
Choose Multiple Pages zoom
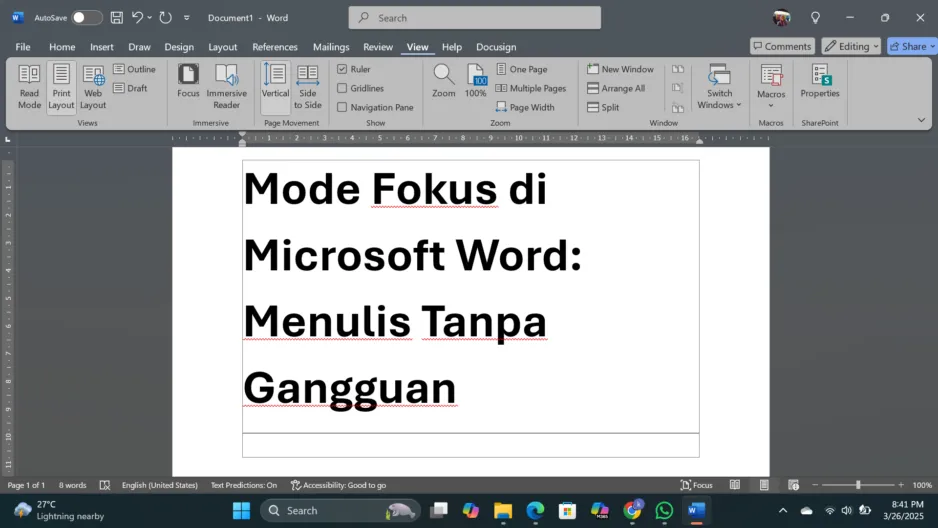(x=531, y=88)
